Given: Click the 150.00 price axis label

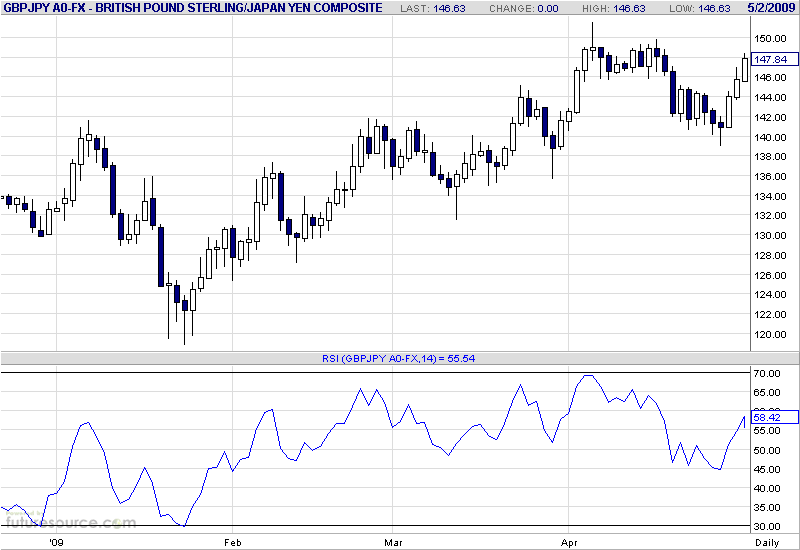Looking at the screenshot, I should (x=770, y=38).
